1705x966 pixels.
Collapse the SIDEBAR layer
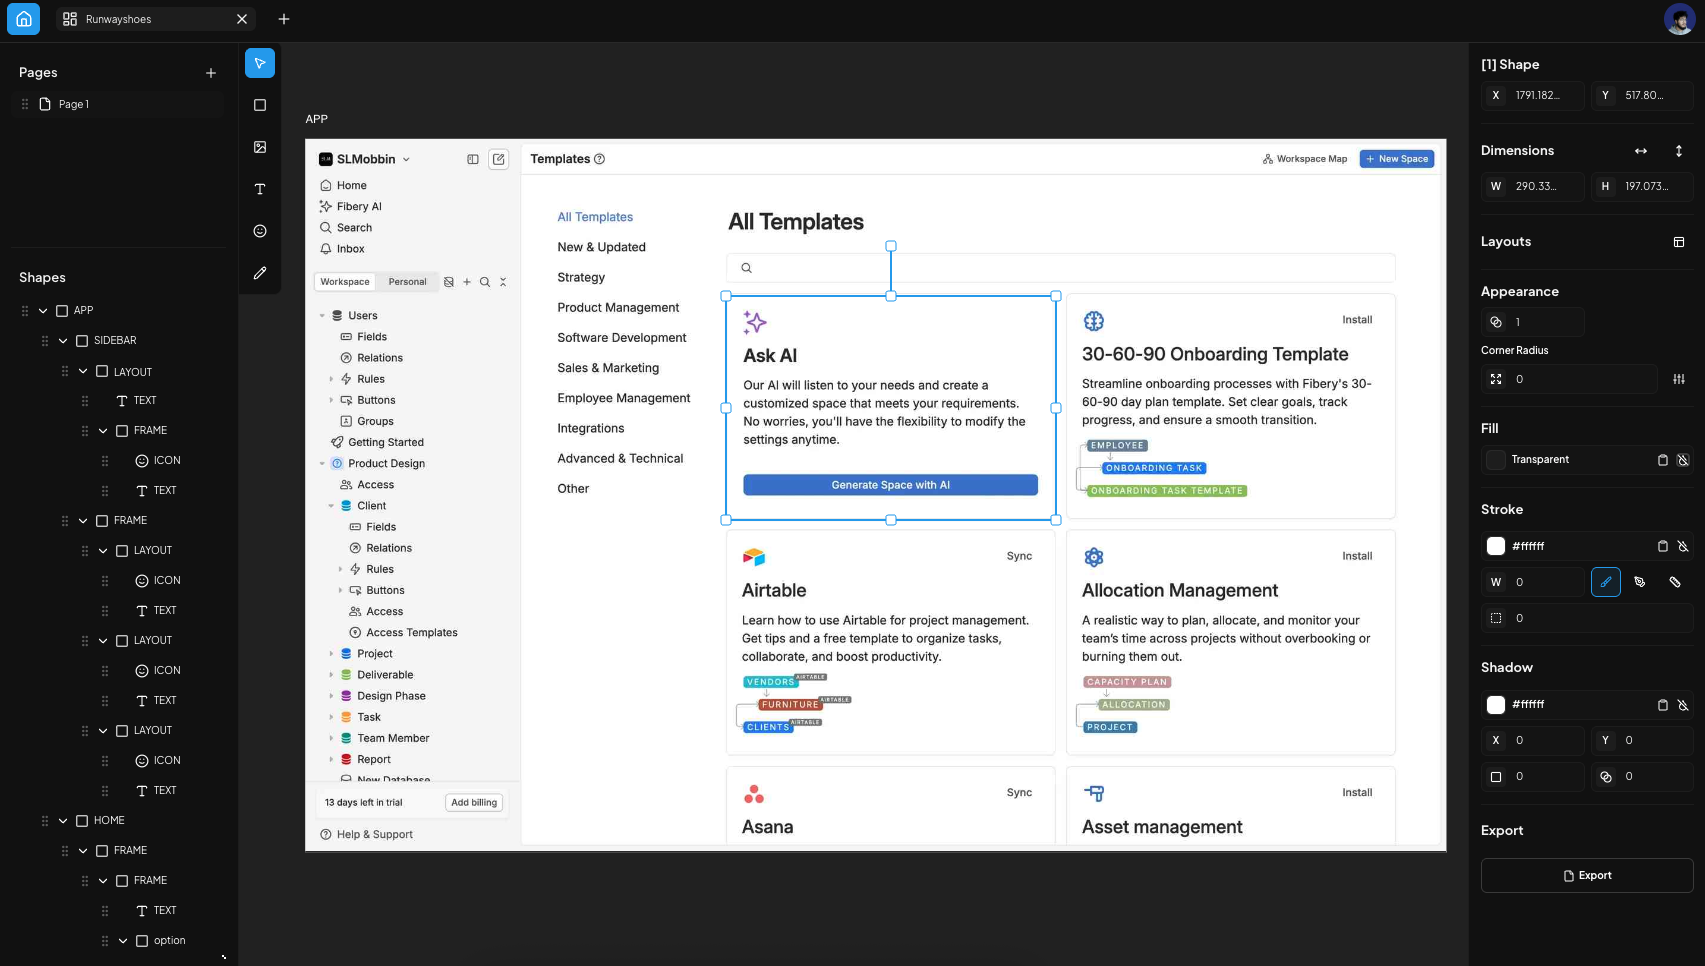pyautogui.click(x=63, y=341)
